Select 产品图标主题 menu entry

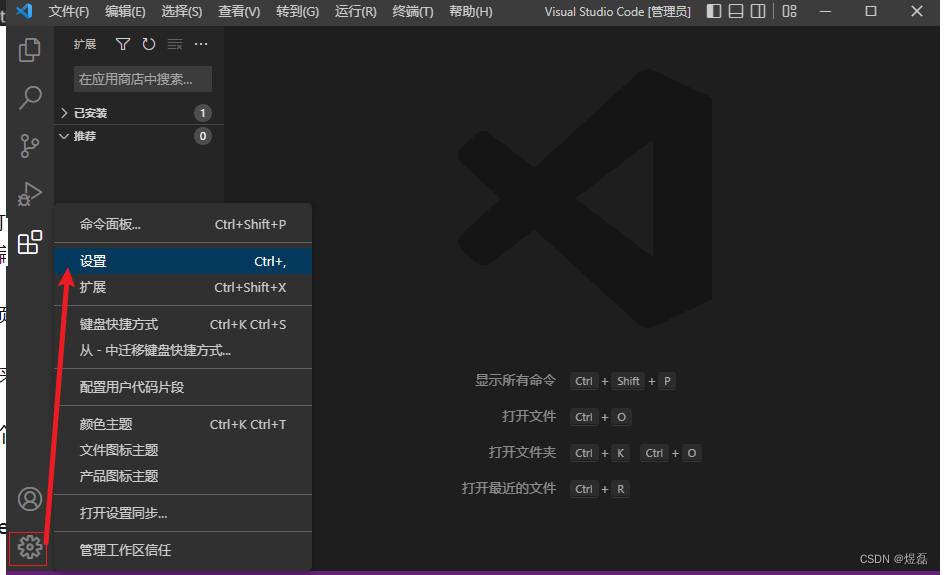[183, 476]
